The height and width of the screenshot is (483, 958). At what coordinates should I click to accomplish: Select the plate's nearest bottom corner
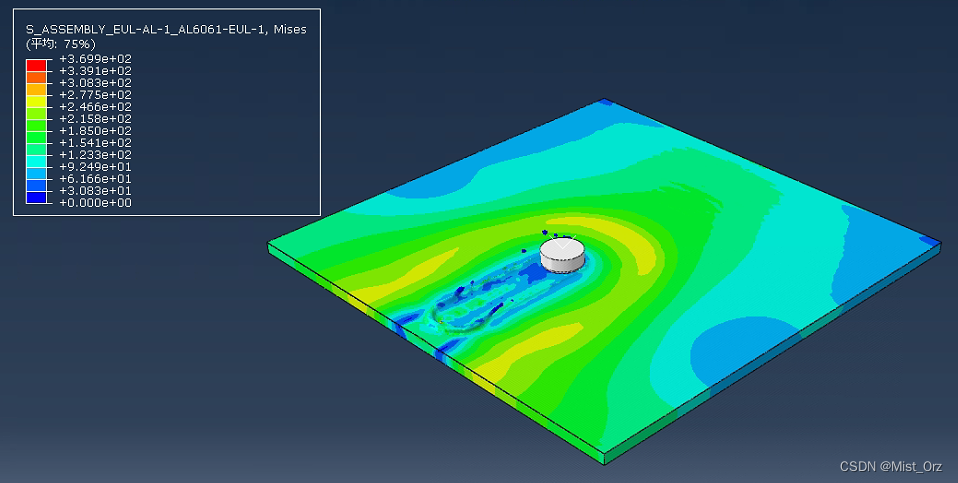click(x=606, y=460)
